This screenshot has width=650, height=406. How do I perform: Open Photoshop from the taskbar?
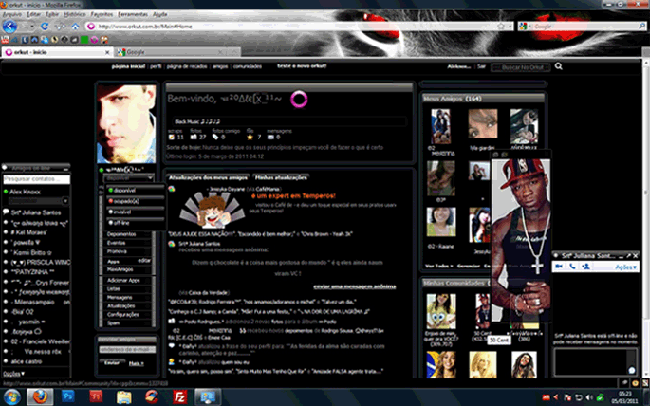coord(68,397)
